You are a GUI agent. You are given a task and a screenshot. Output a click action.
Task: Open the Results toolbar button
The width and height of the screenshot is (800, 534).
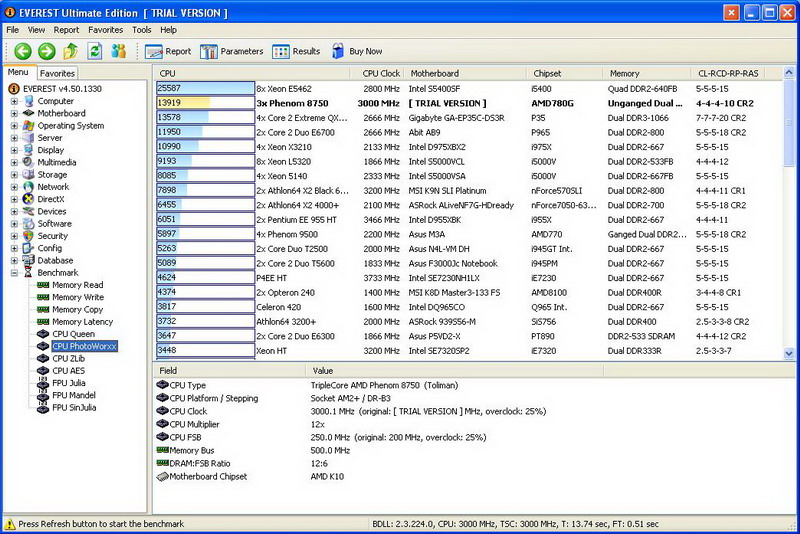click(x=296, y=52)
